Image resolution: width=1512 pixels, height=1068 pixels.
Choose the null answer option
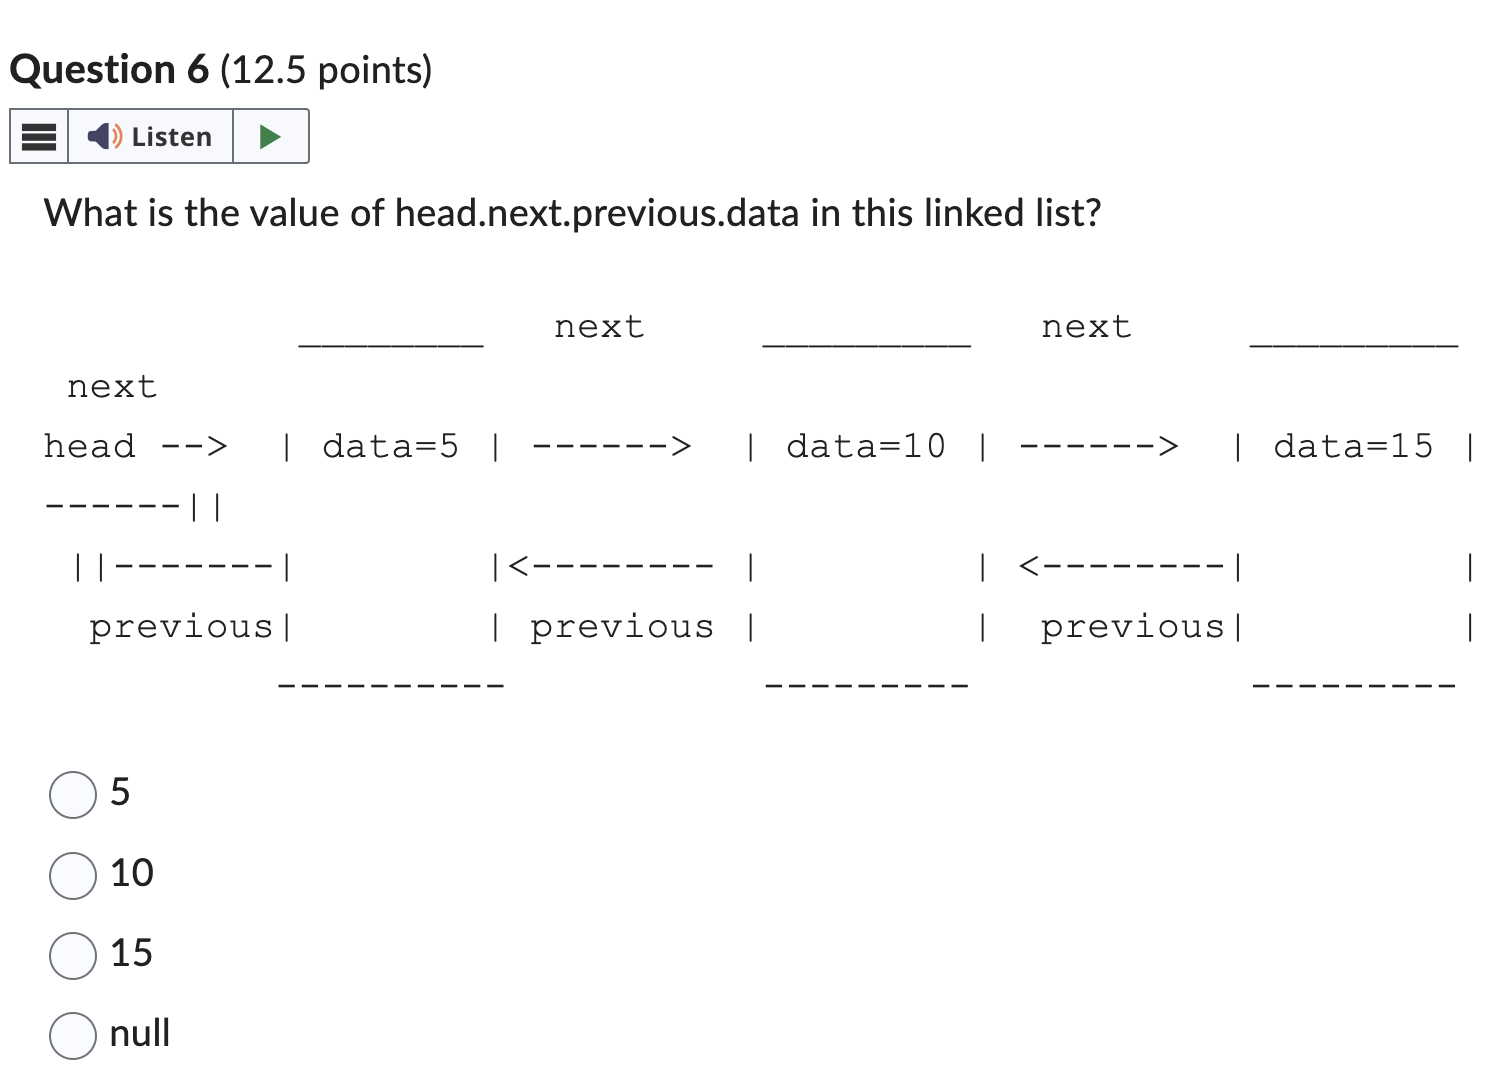(x=71, y=1036)
